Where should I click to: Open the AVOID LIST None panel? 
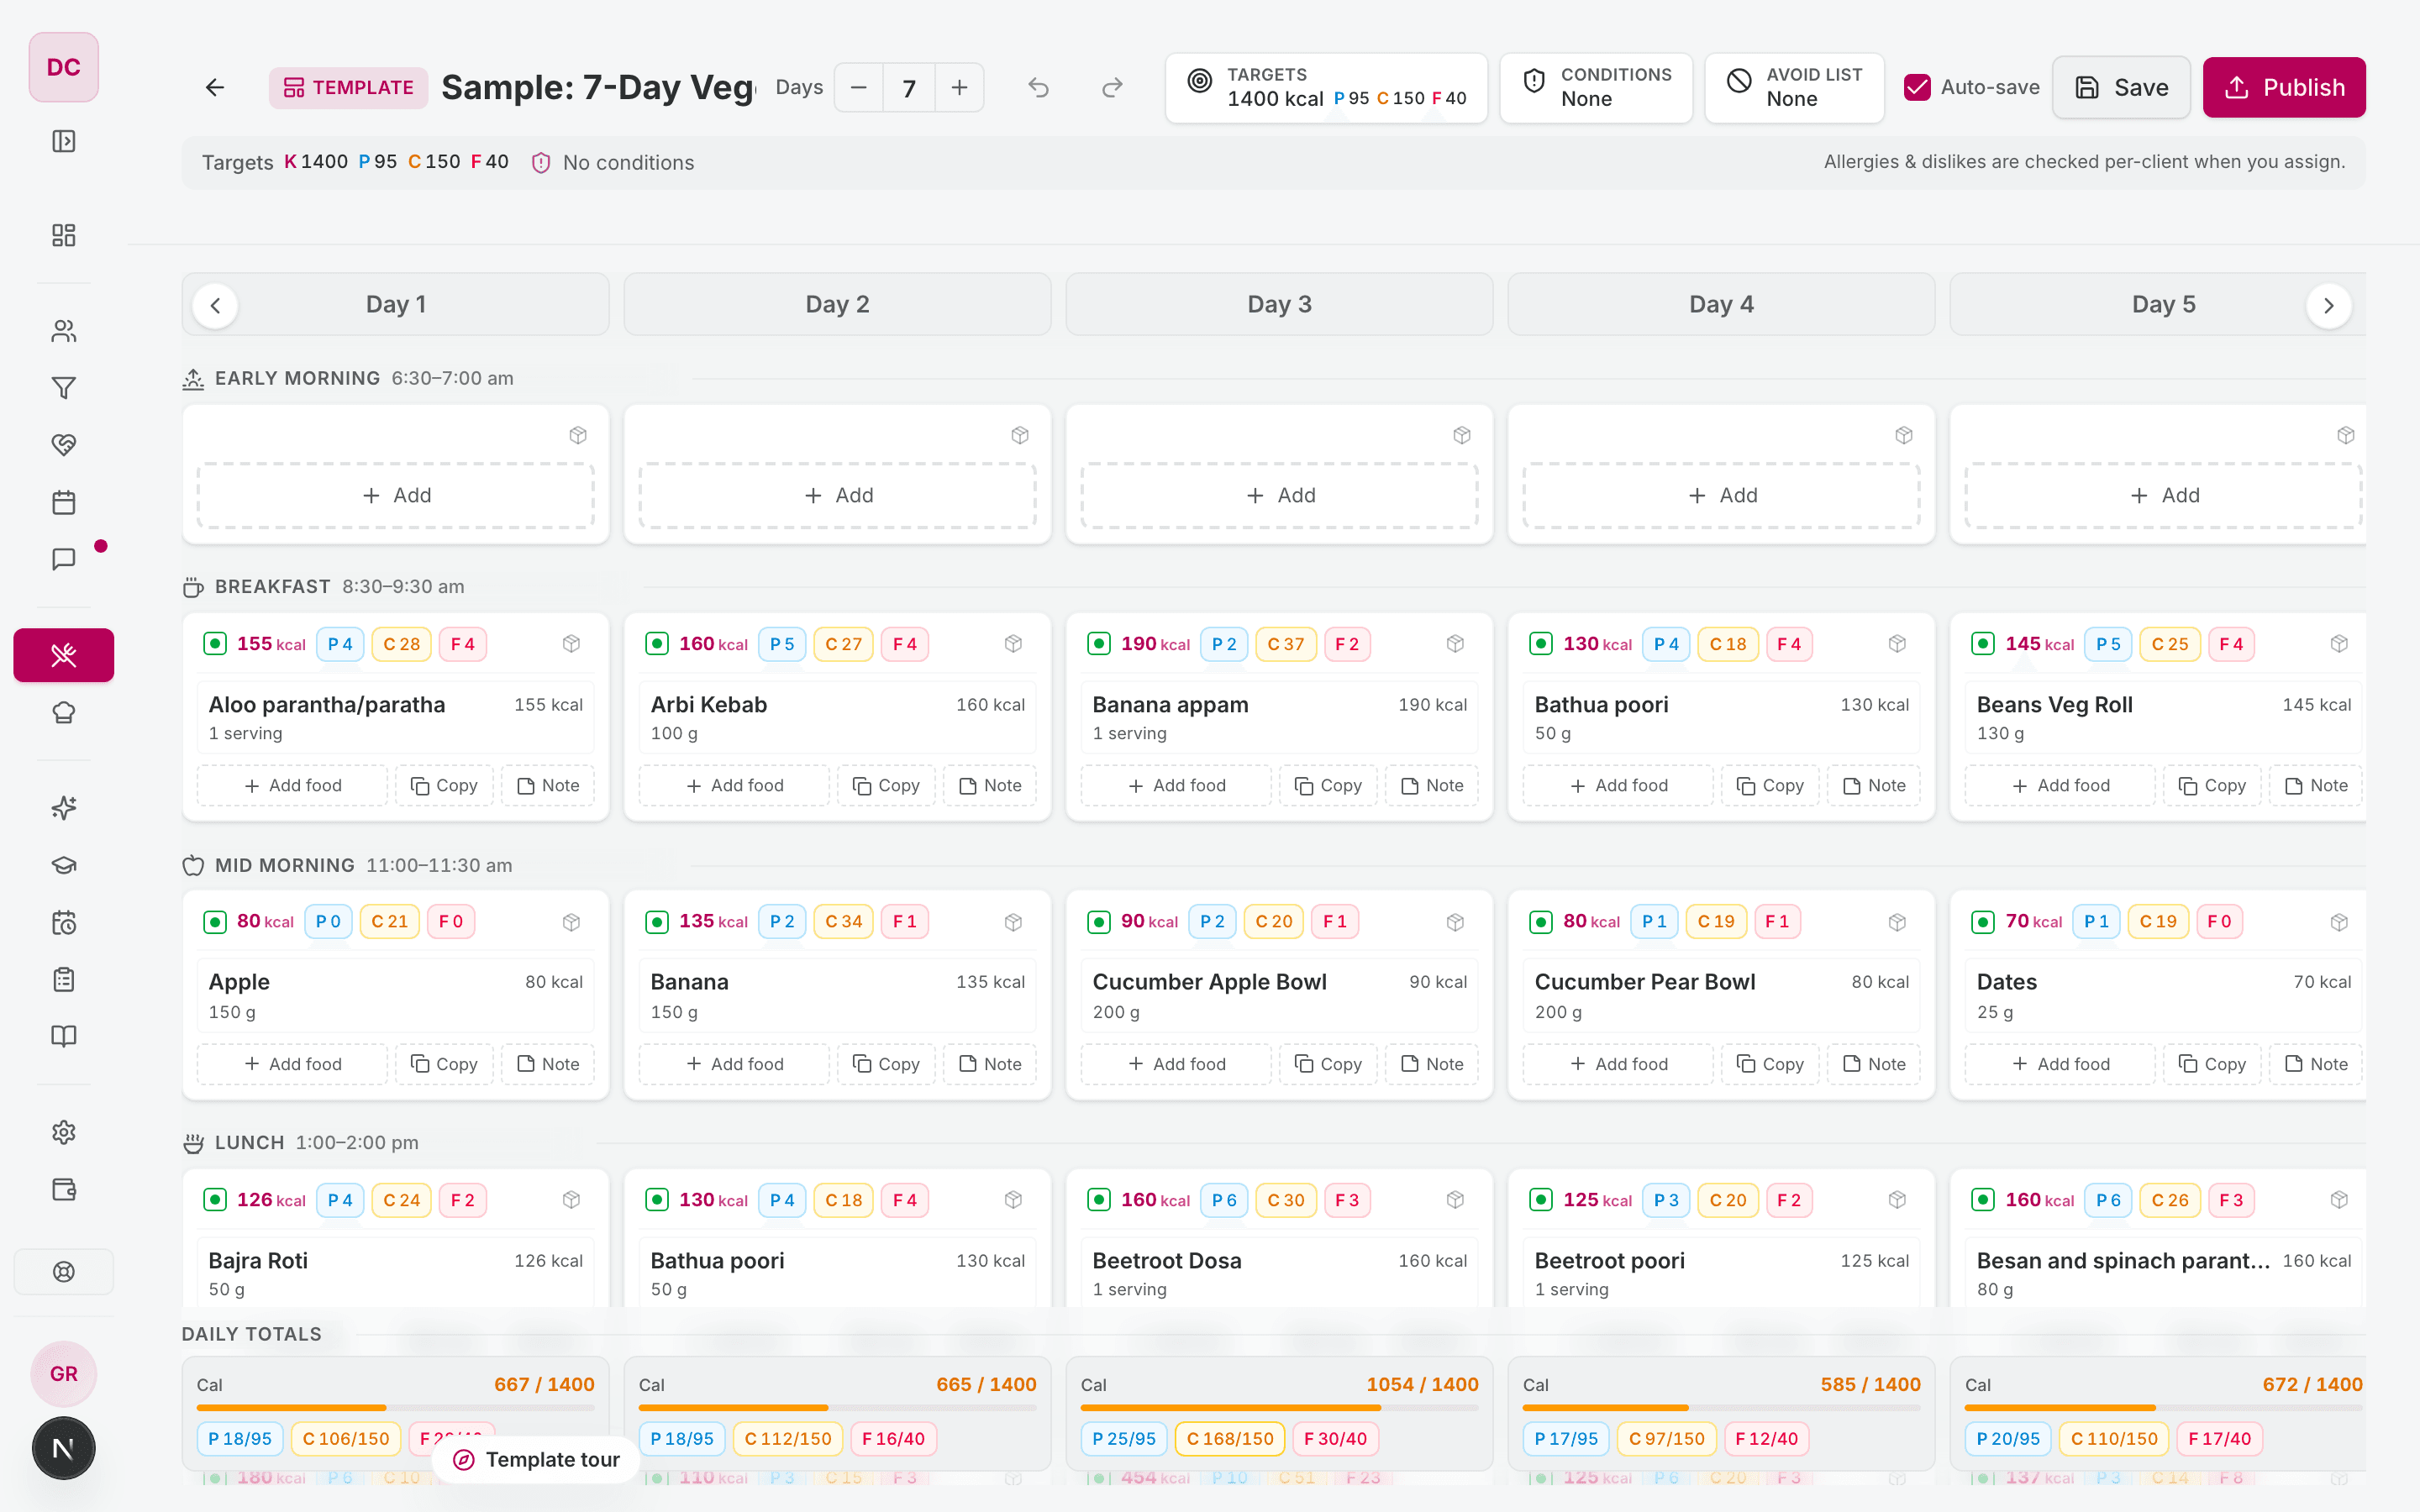click(x=1794, y=88)
